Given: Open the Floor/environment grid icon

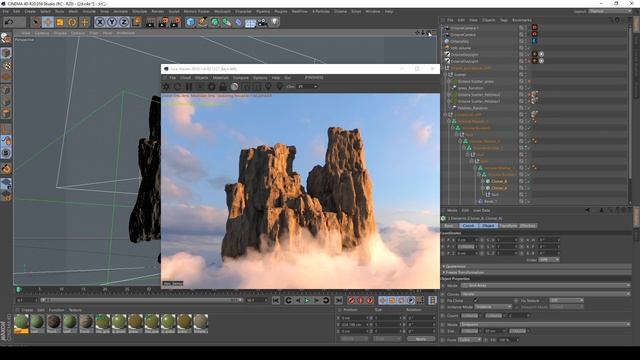Looking at the screenshot, I should pos(250,22).
